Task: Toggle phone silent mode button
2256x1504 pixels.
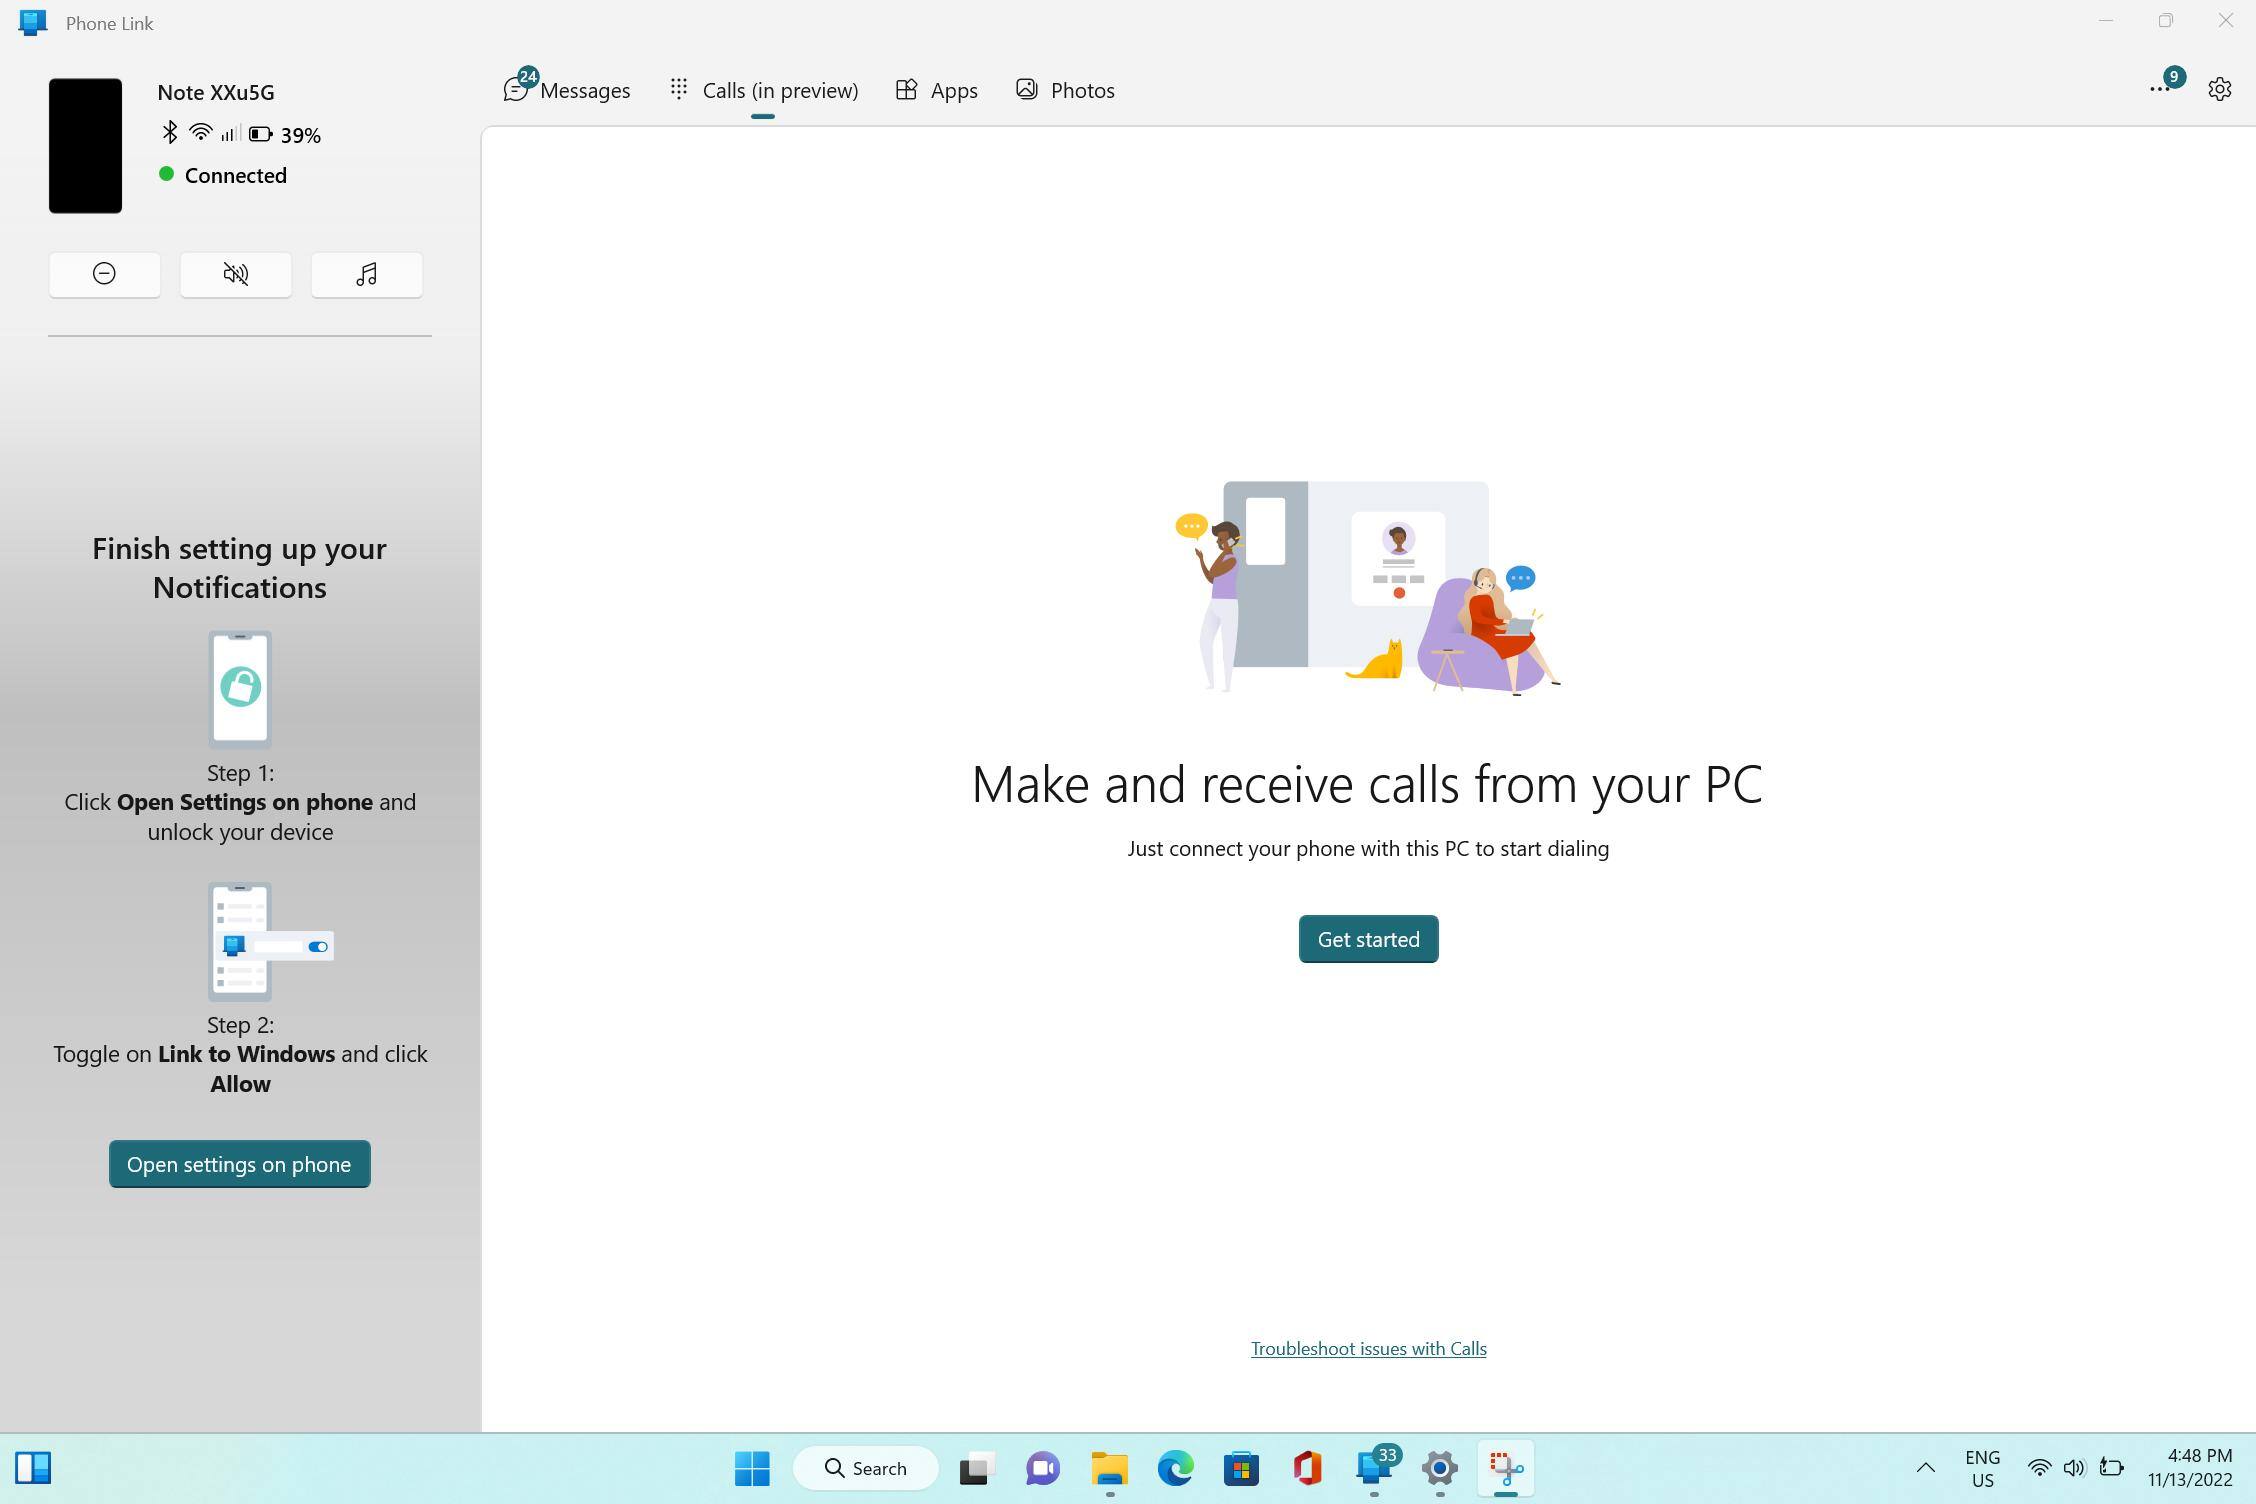Action: coord(235,274)
